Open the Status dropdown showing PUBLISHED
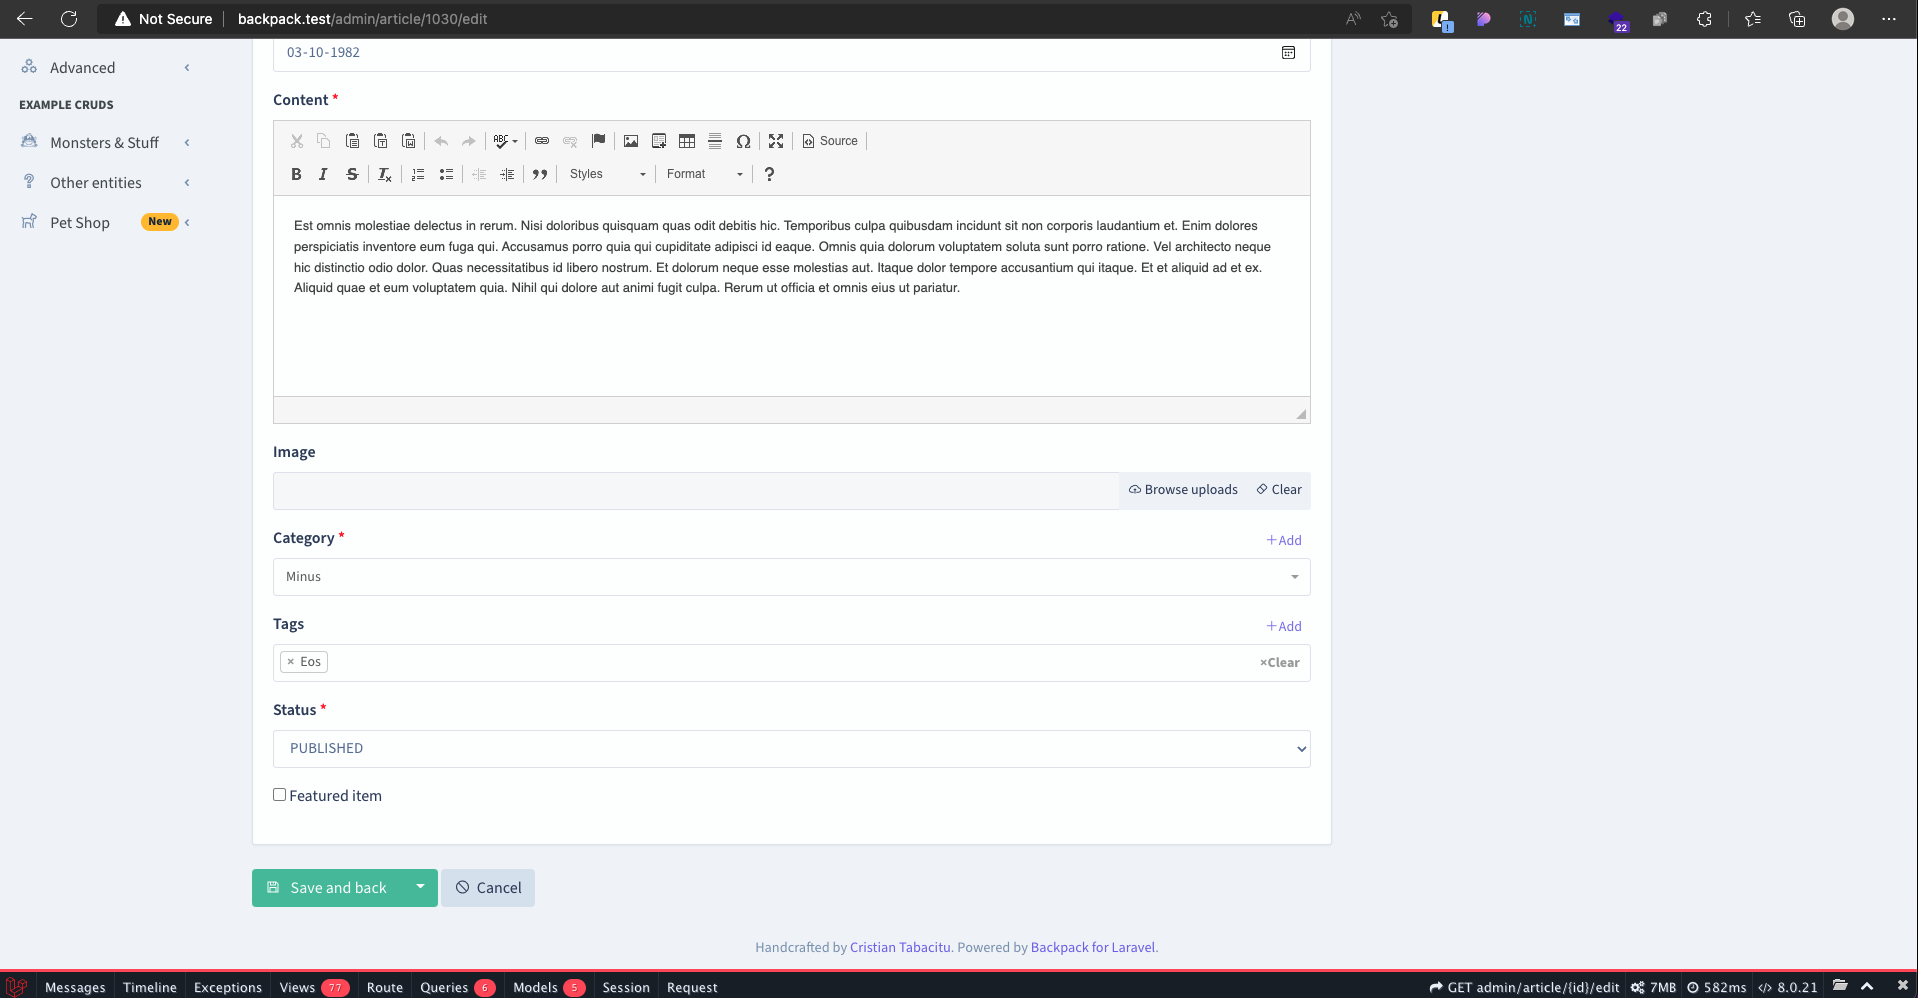Viewport: 1918px width, 998px height. tap(790, 748)
